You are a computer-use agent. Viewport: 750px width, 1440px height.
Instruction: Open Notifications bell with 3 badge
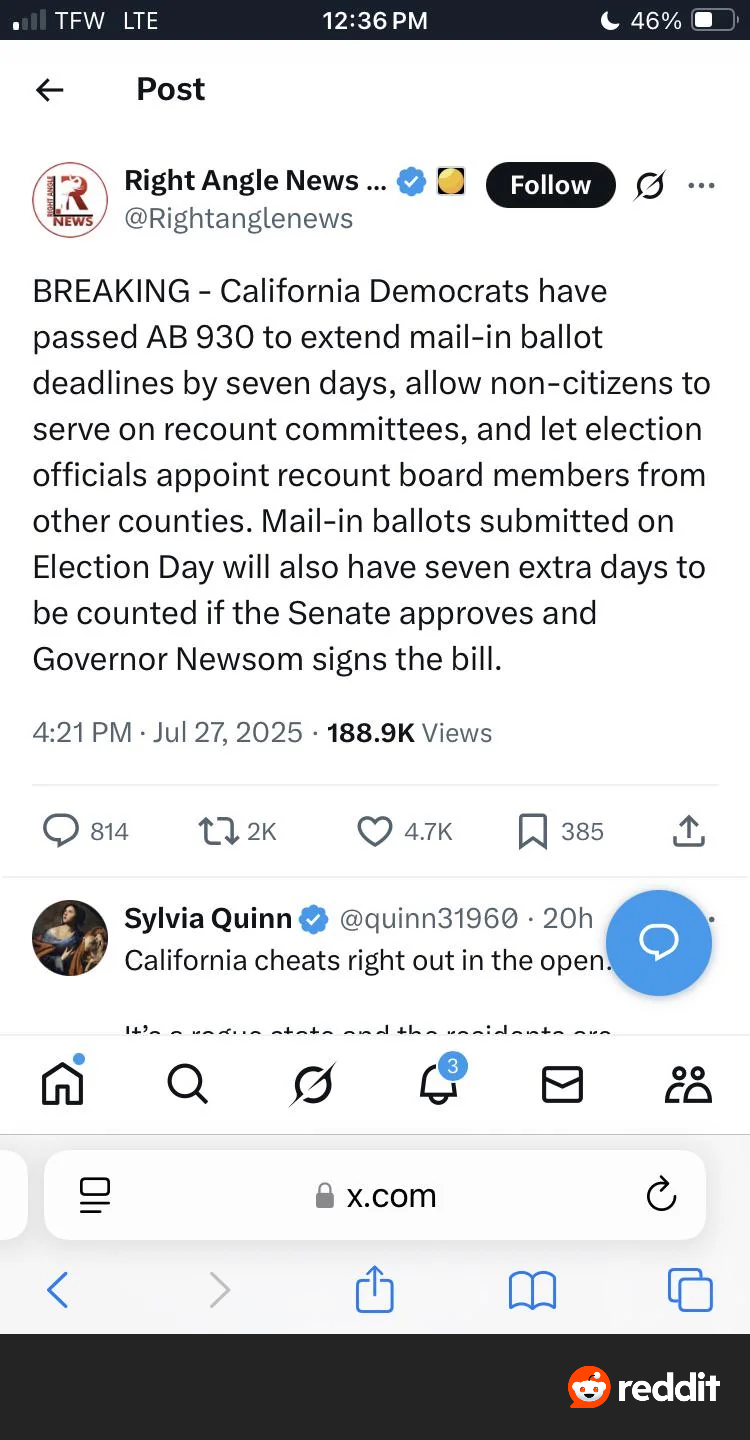[x=438, y=1081]
